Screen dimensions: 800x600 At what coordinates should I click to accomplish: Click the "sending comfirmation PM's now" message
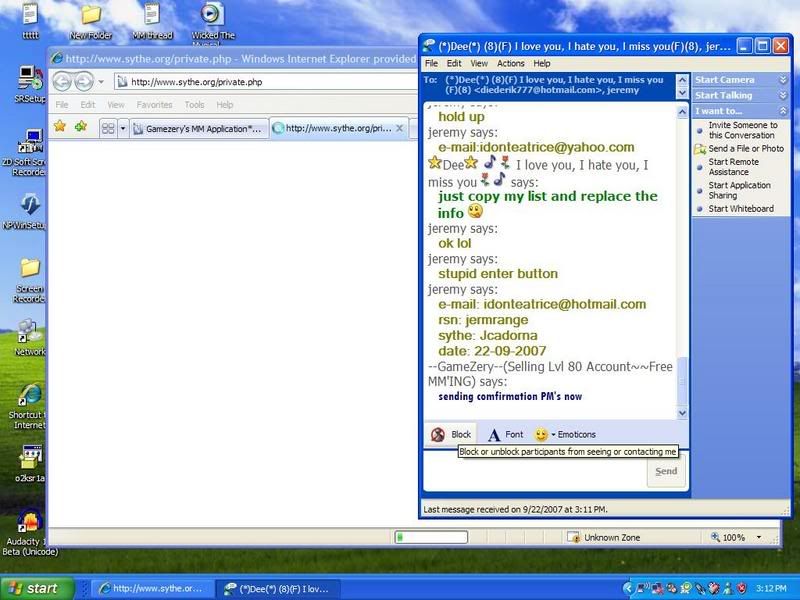(x=510, y=396)
